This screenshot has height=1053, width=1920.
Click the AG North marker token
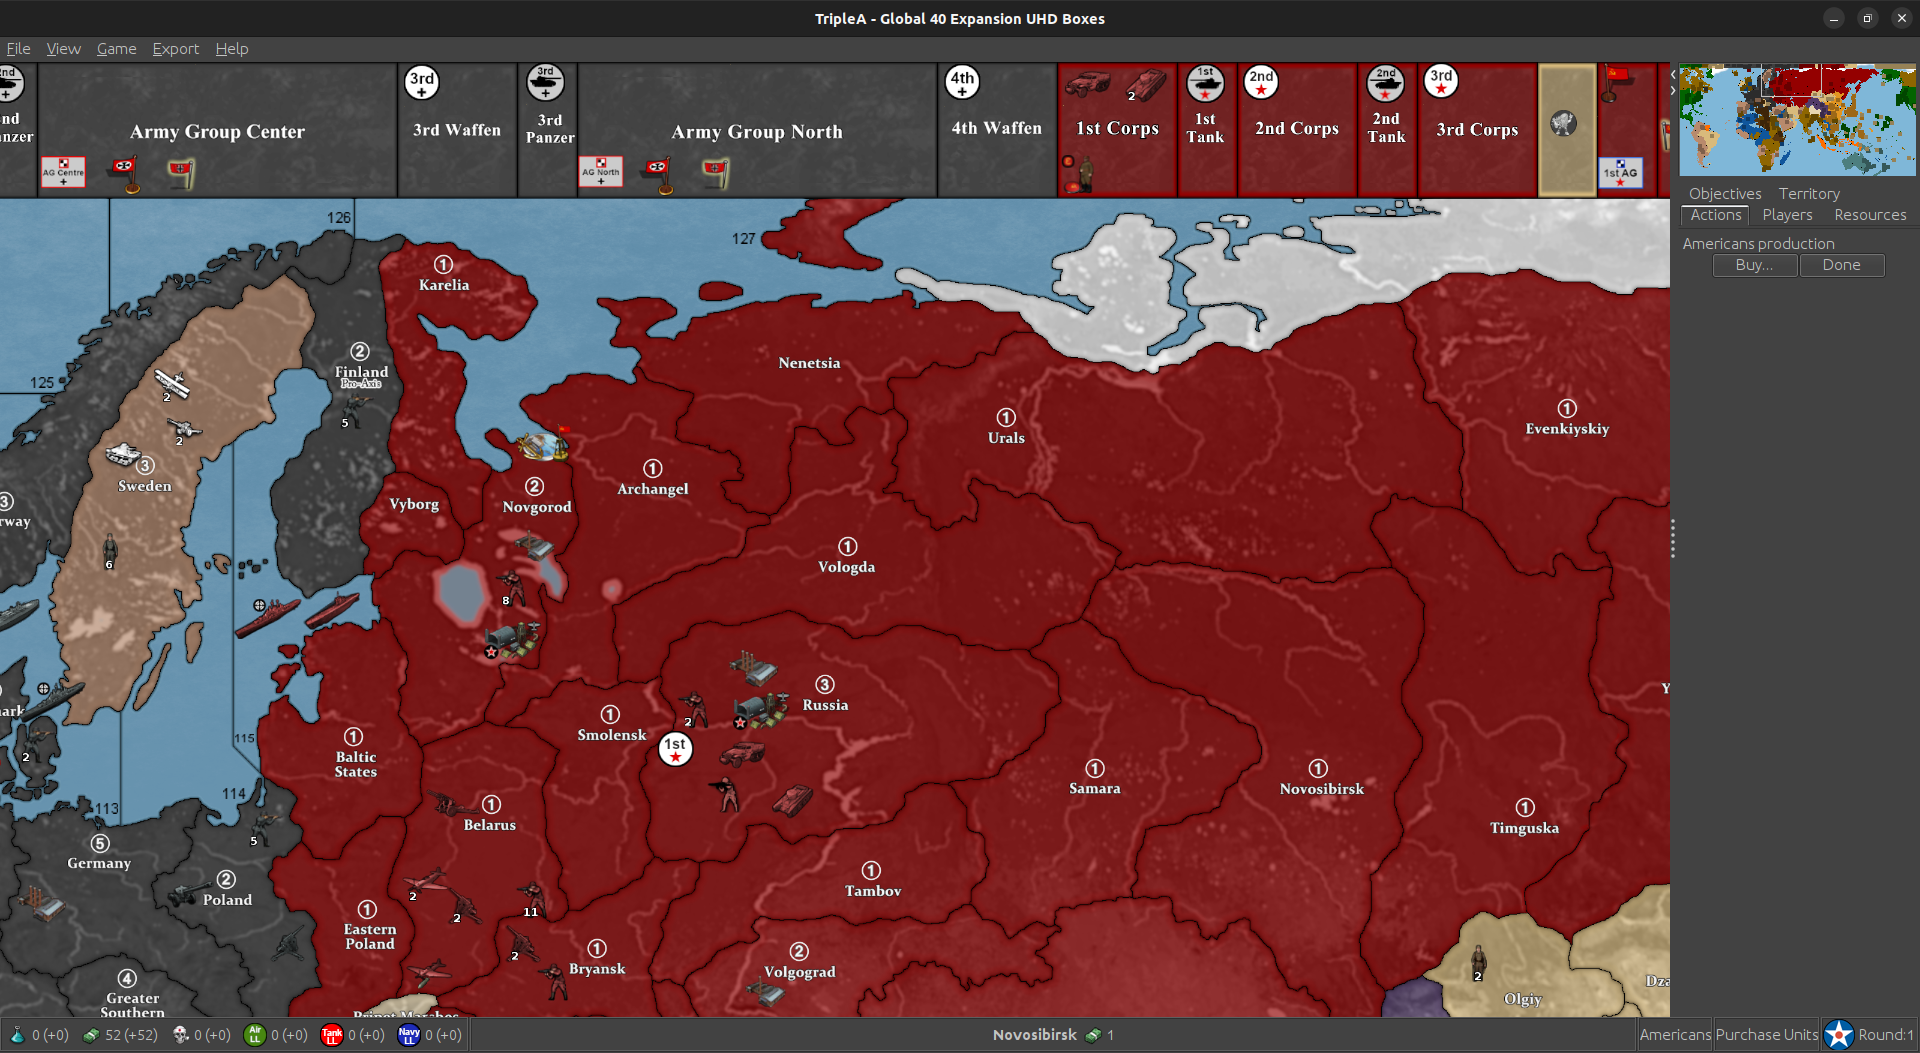601,172
